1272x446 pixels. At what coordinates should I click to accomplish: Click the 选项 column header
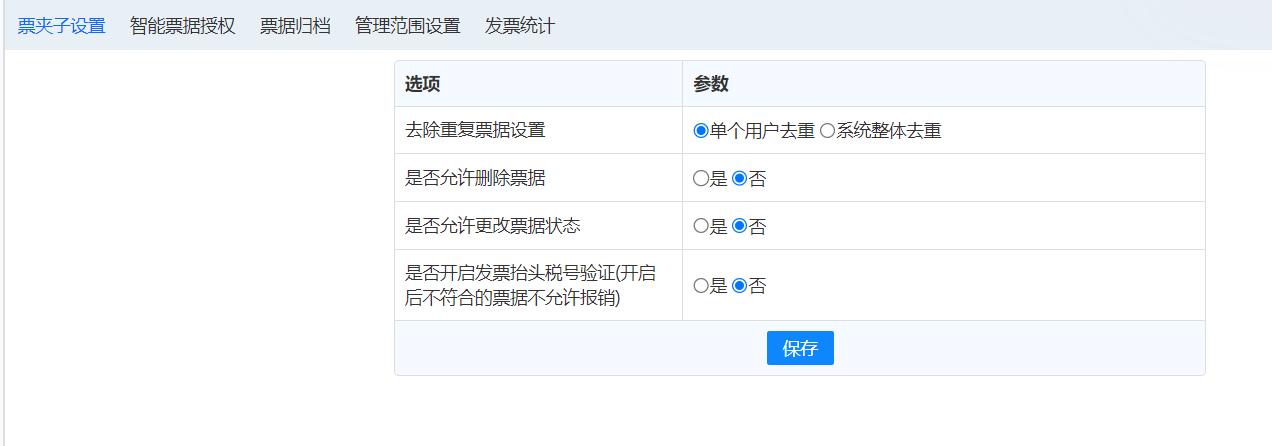423,84
